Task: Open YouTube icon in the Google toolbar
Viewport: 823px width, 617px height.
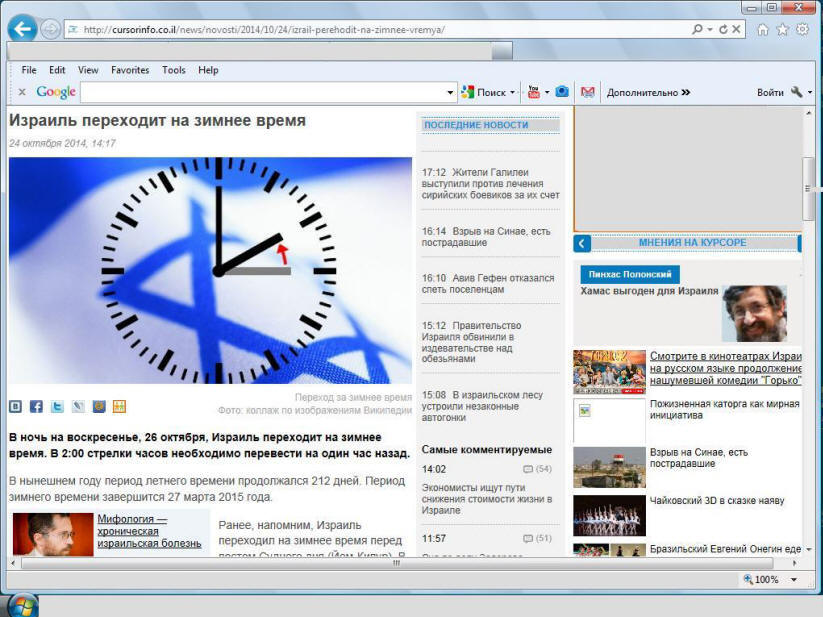Action: 534,92
